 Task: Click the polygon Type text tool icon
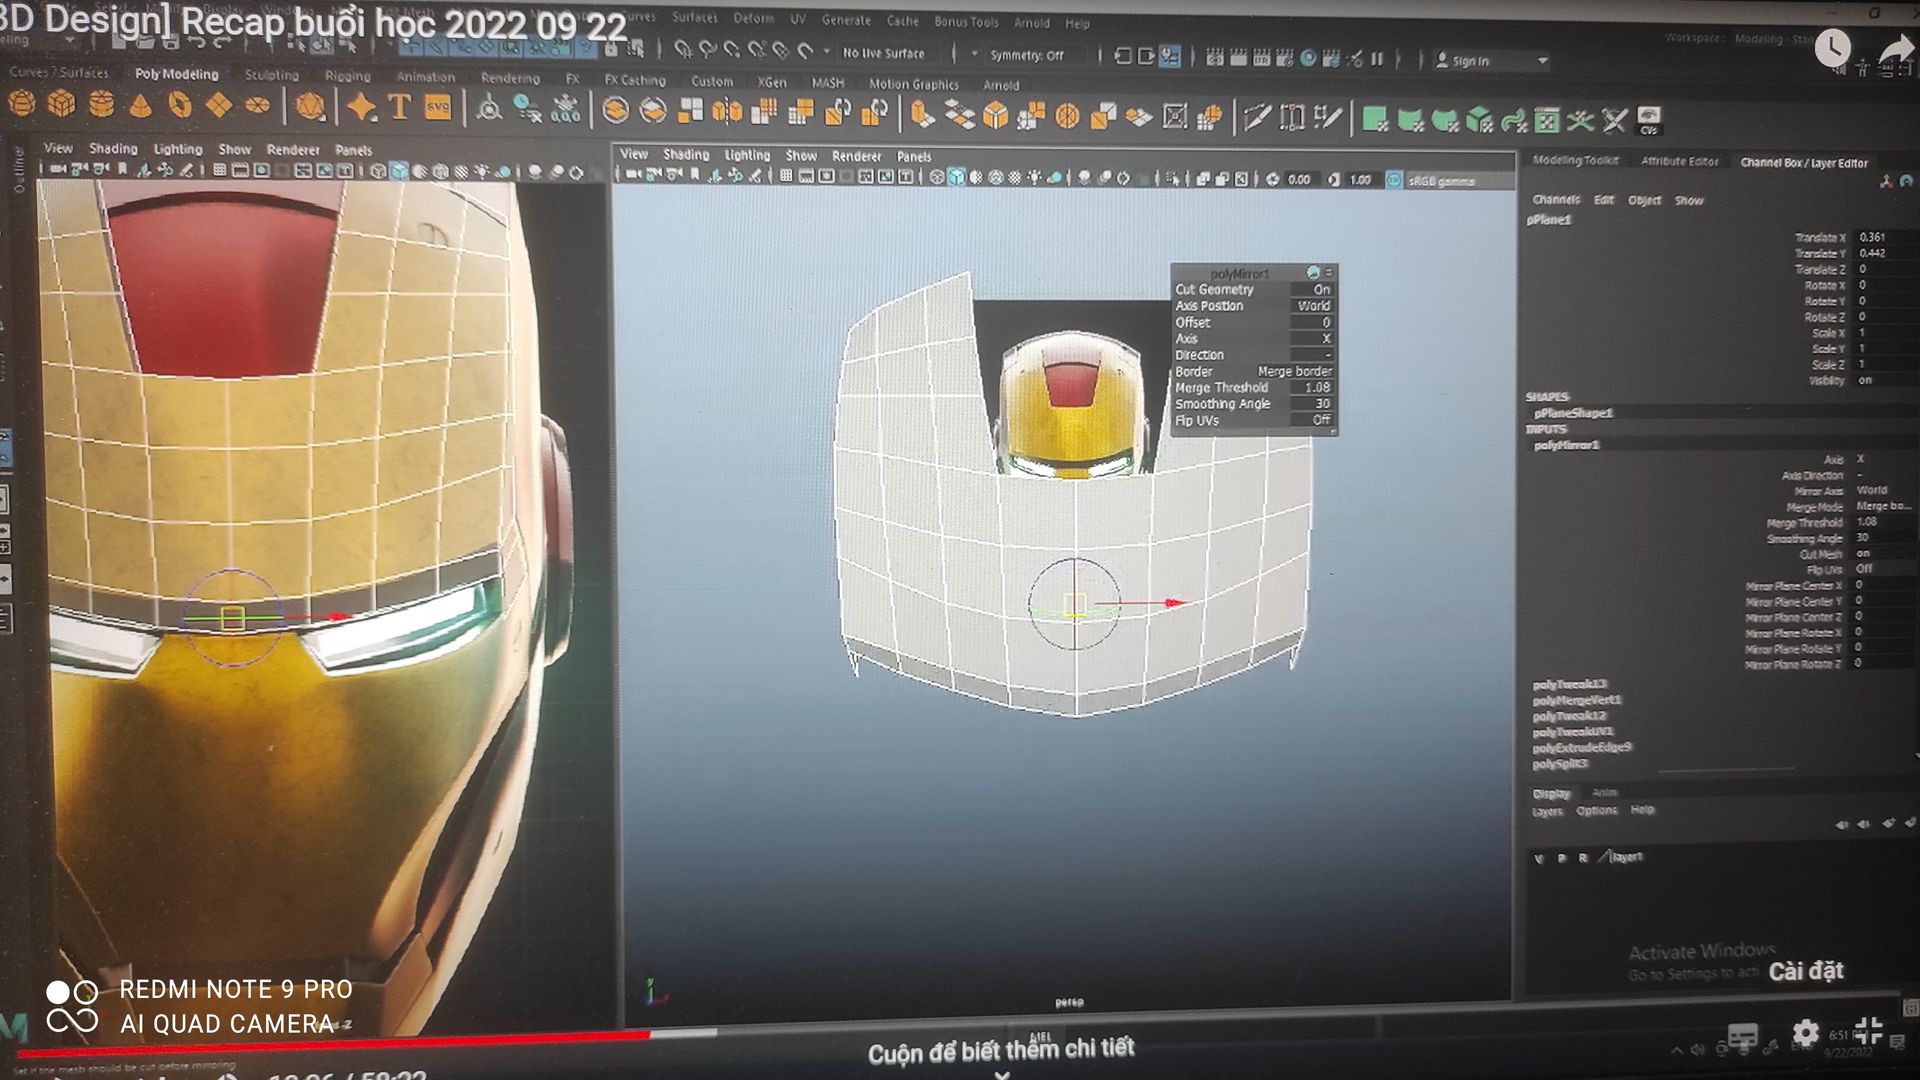pos(400,107)
